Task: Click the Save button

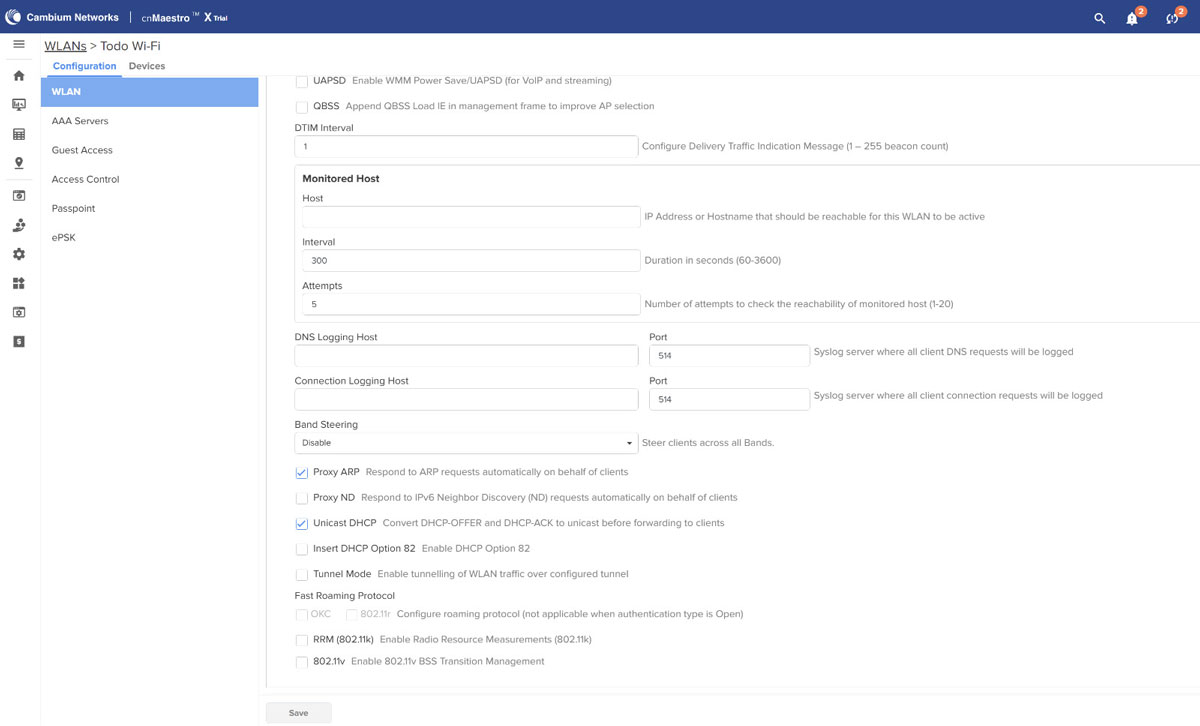Action: [298, 713]
